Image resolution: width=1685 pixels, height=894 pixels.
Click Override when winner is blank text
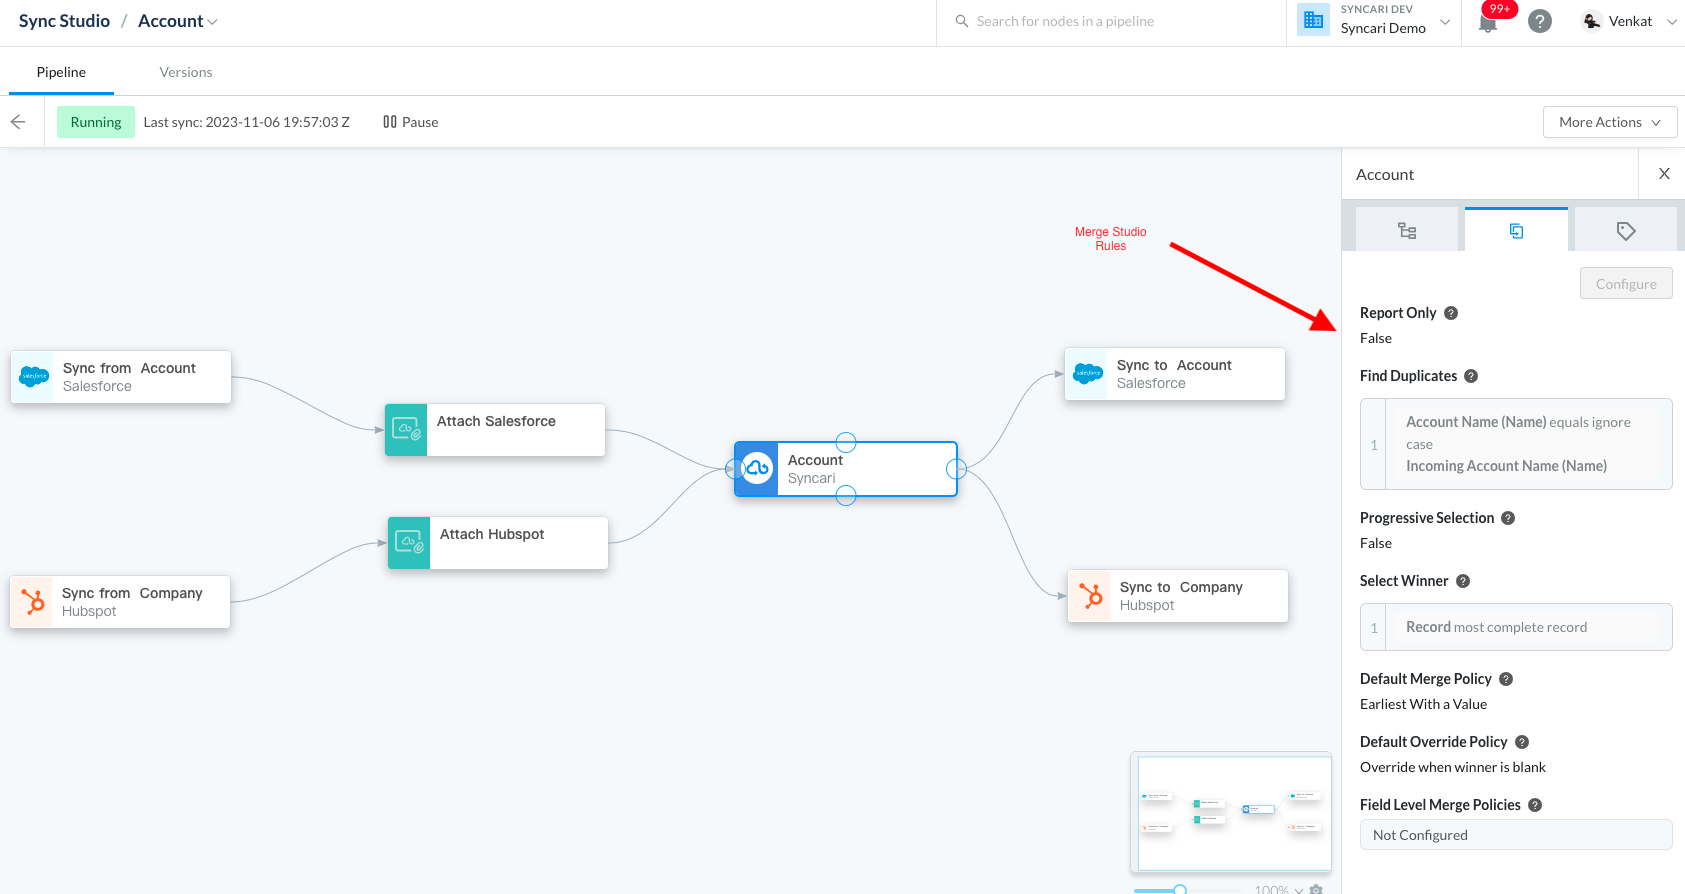tap(1453, 767)
